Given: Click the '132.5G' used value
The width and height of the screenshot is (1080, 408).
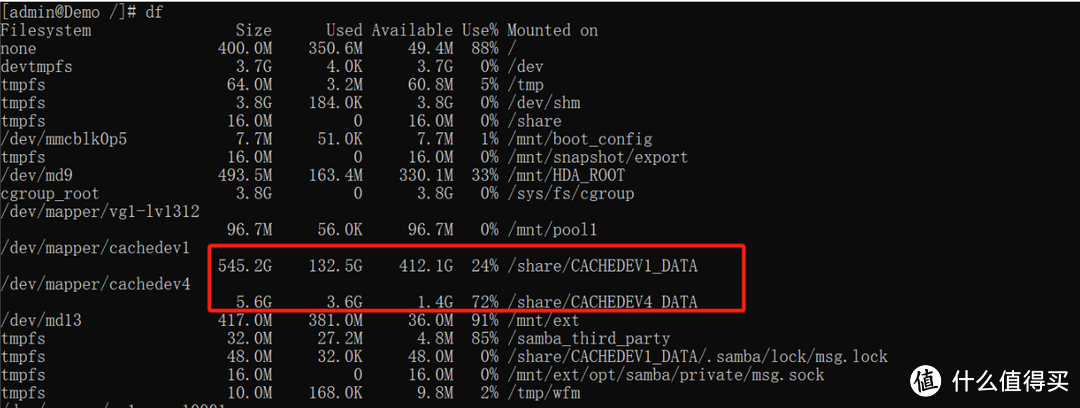Looking at the screenshot, I should tap(335, 265).
